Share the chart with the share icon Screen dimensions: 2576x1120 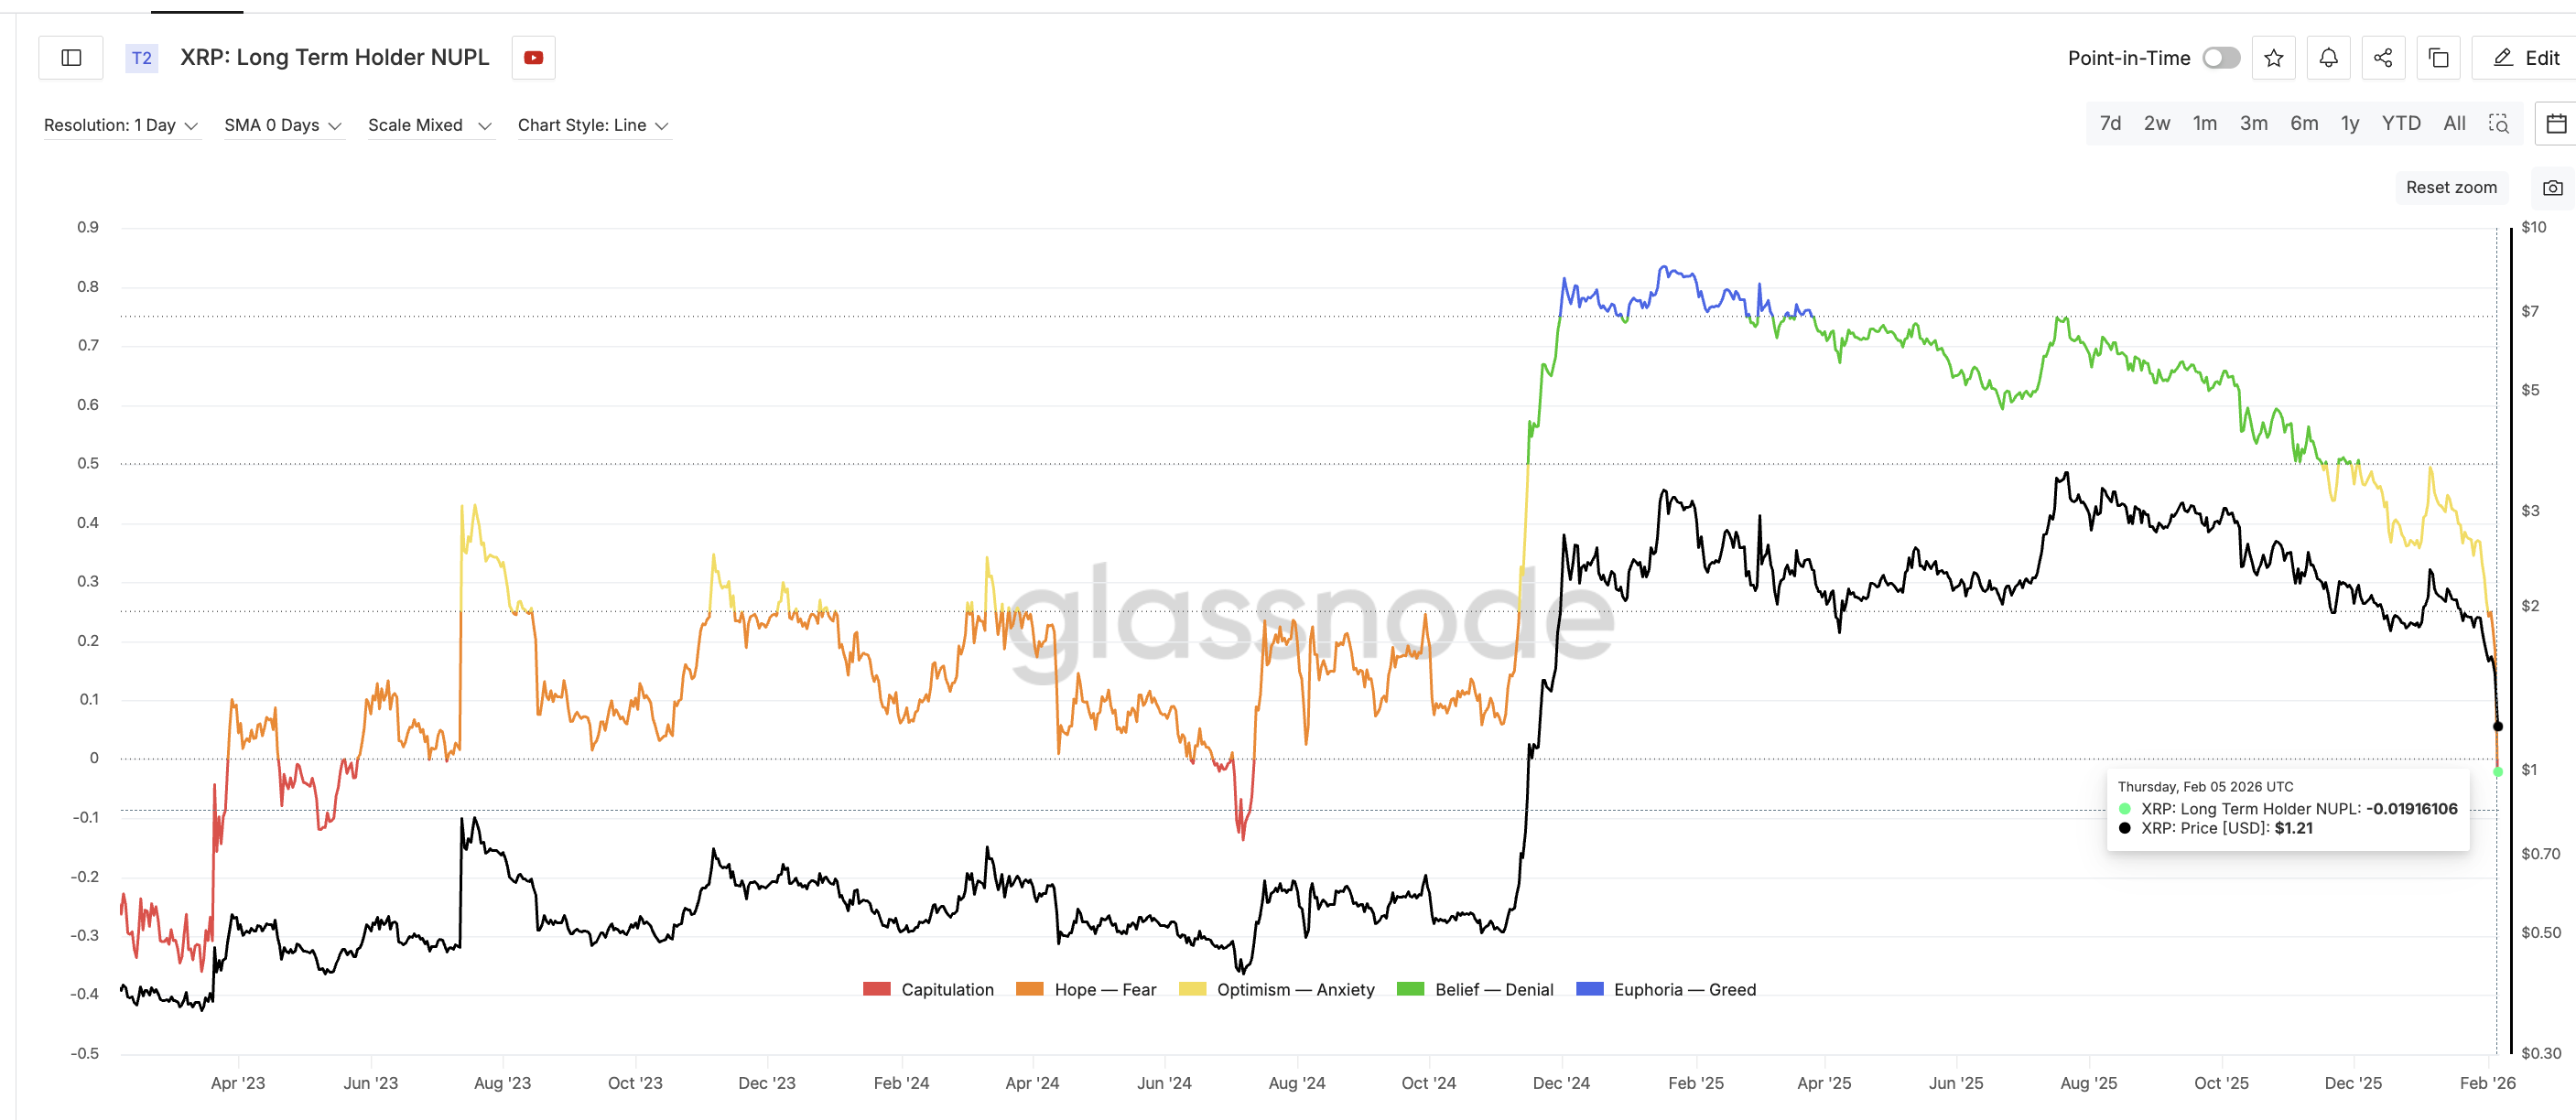(2383, 57)
